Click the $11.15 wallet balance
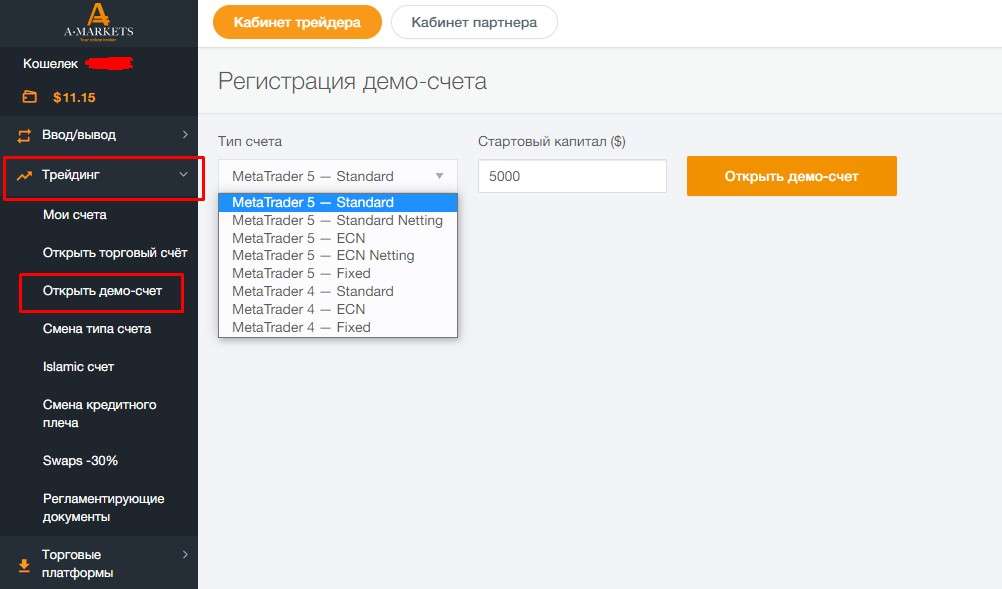 pos(74,98)
